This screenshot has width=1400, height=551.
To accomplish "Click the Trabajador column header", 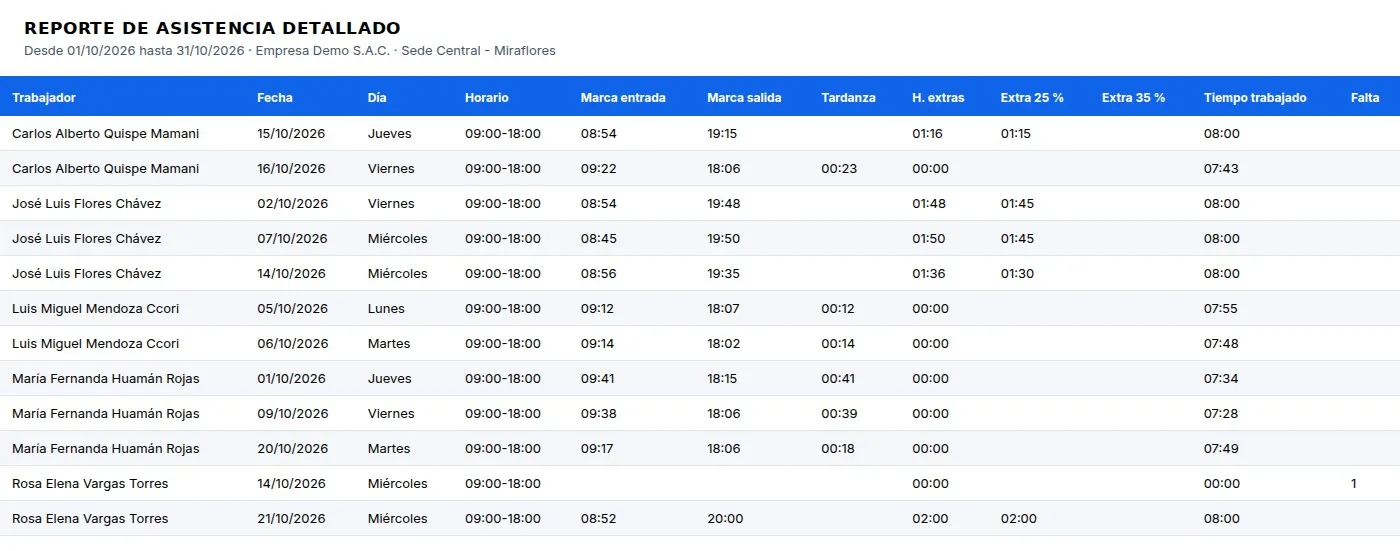I will (x=44, y=98).
